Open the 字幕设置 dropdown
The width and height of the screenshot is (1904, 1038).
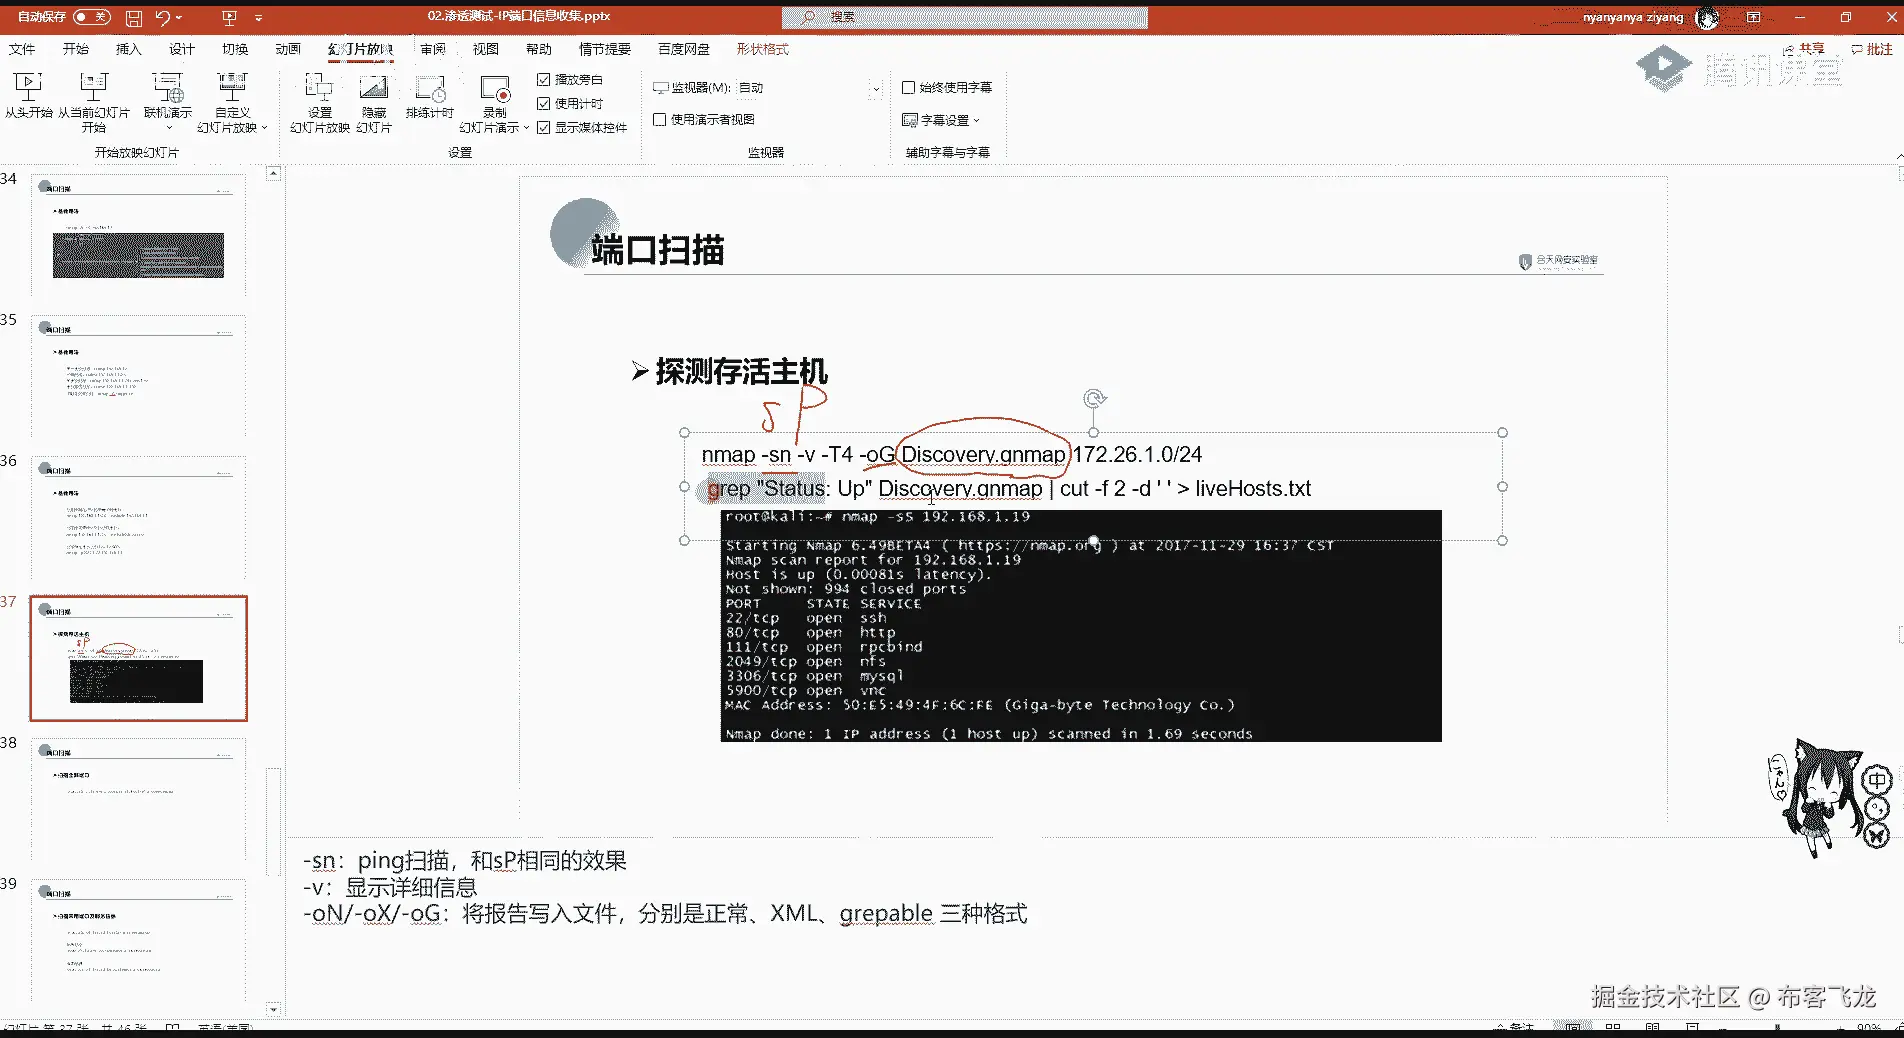(941, 120)
